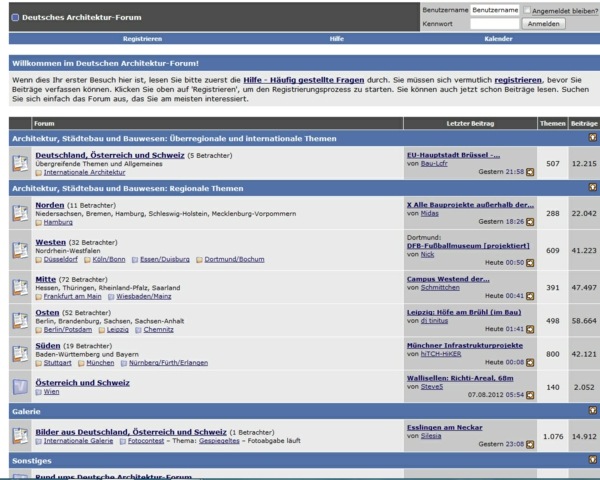The image size is (600, 480).
Task: Click the forum icon next to Deutsches Architektur-Forum title
Action: tap(15, 17)
